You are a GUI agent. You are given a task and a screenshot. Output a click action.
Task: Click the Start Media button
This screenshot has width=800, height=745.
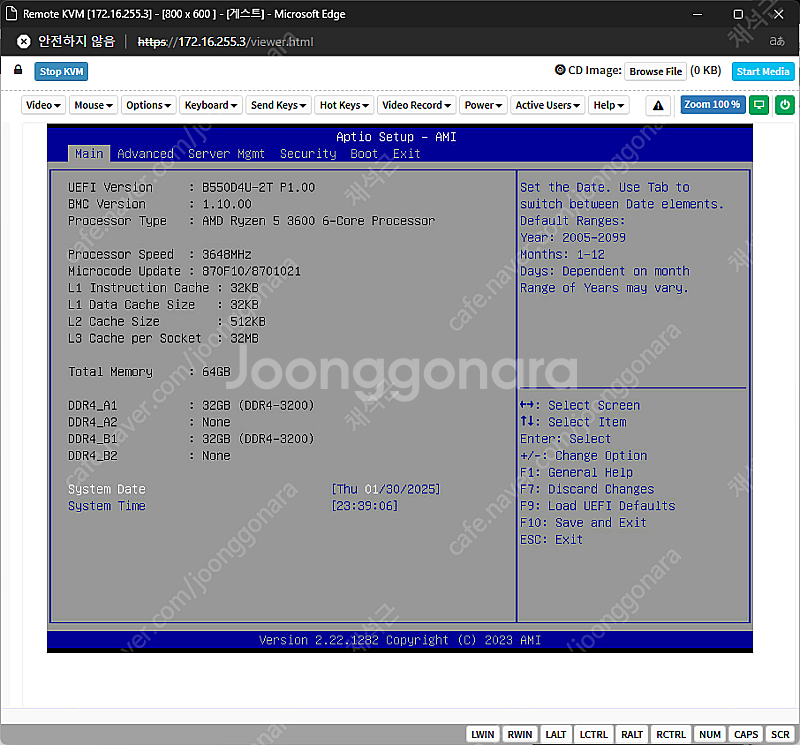[x=763, y=71]
